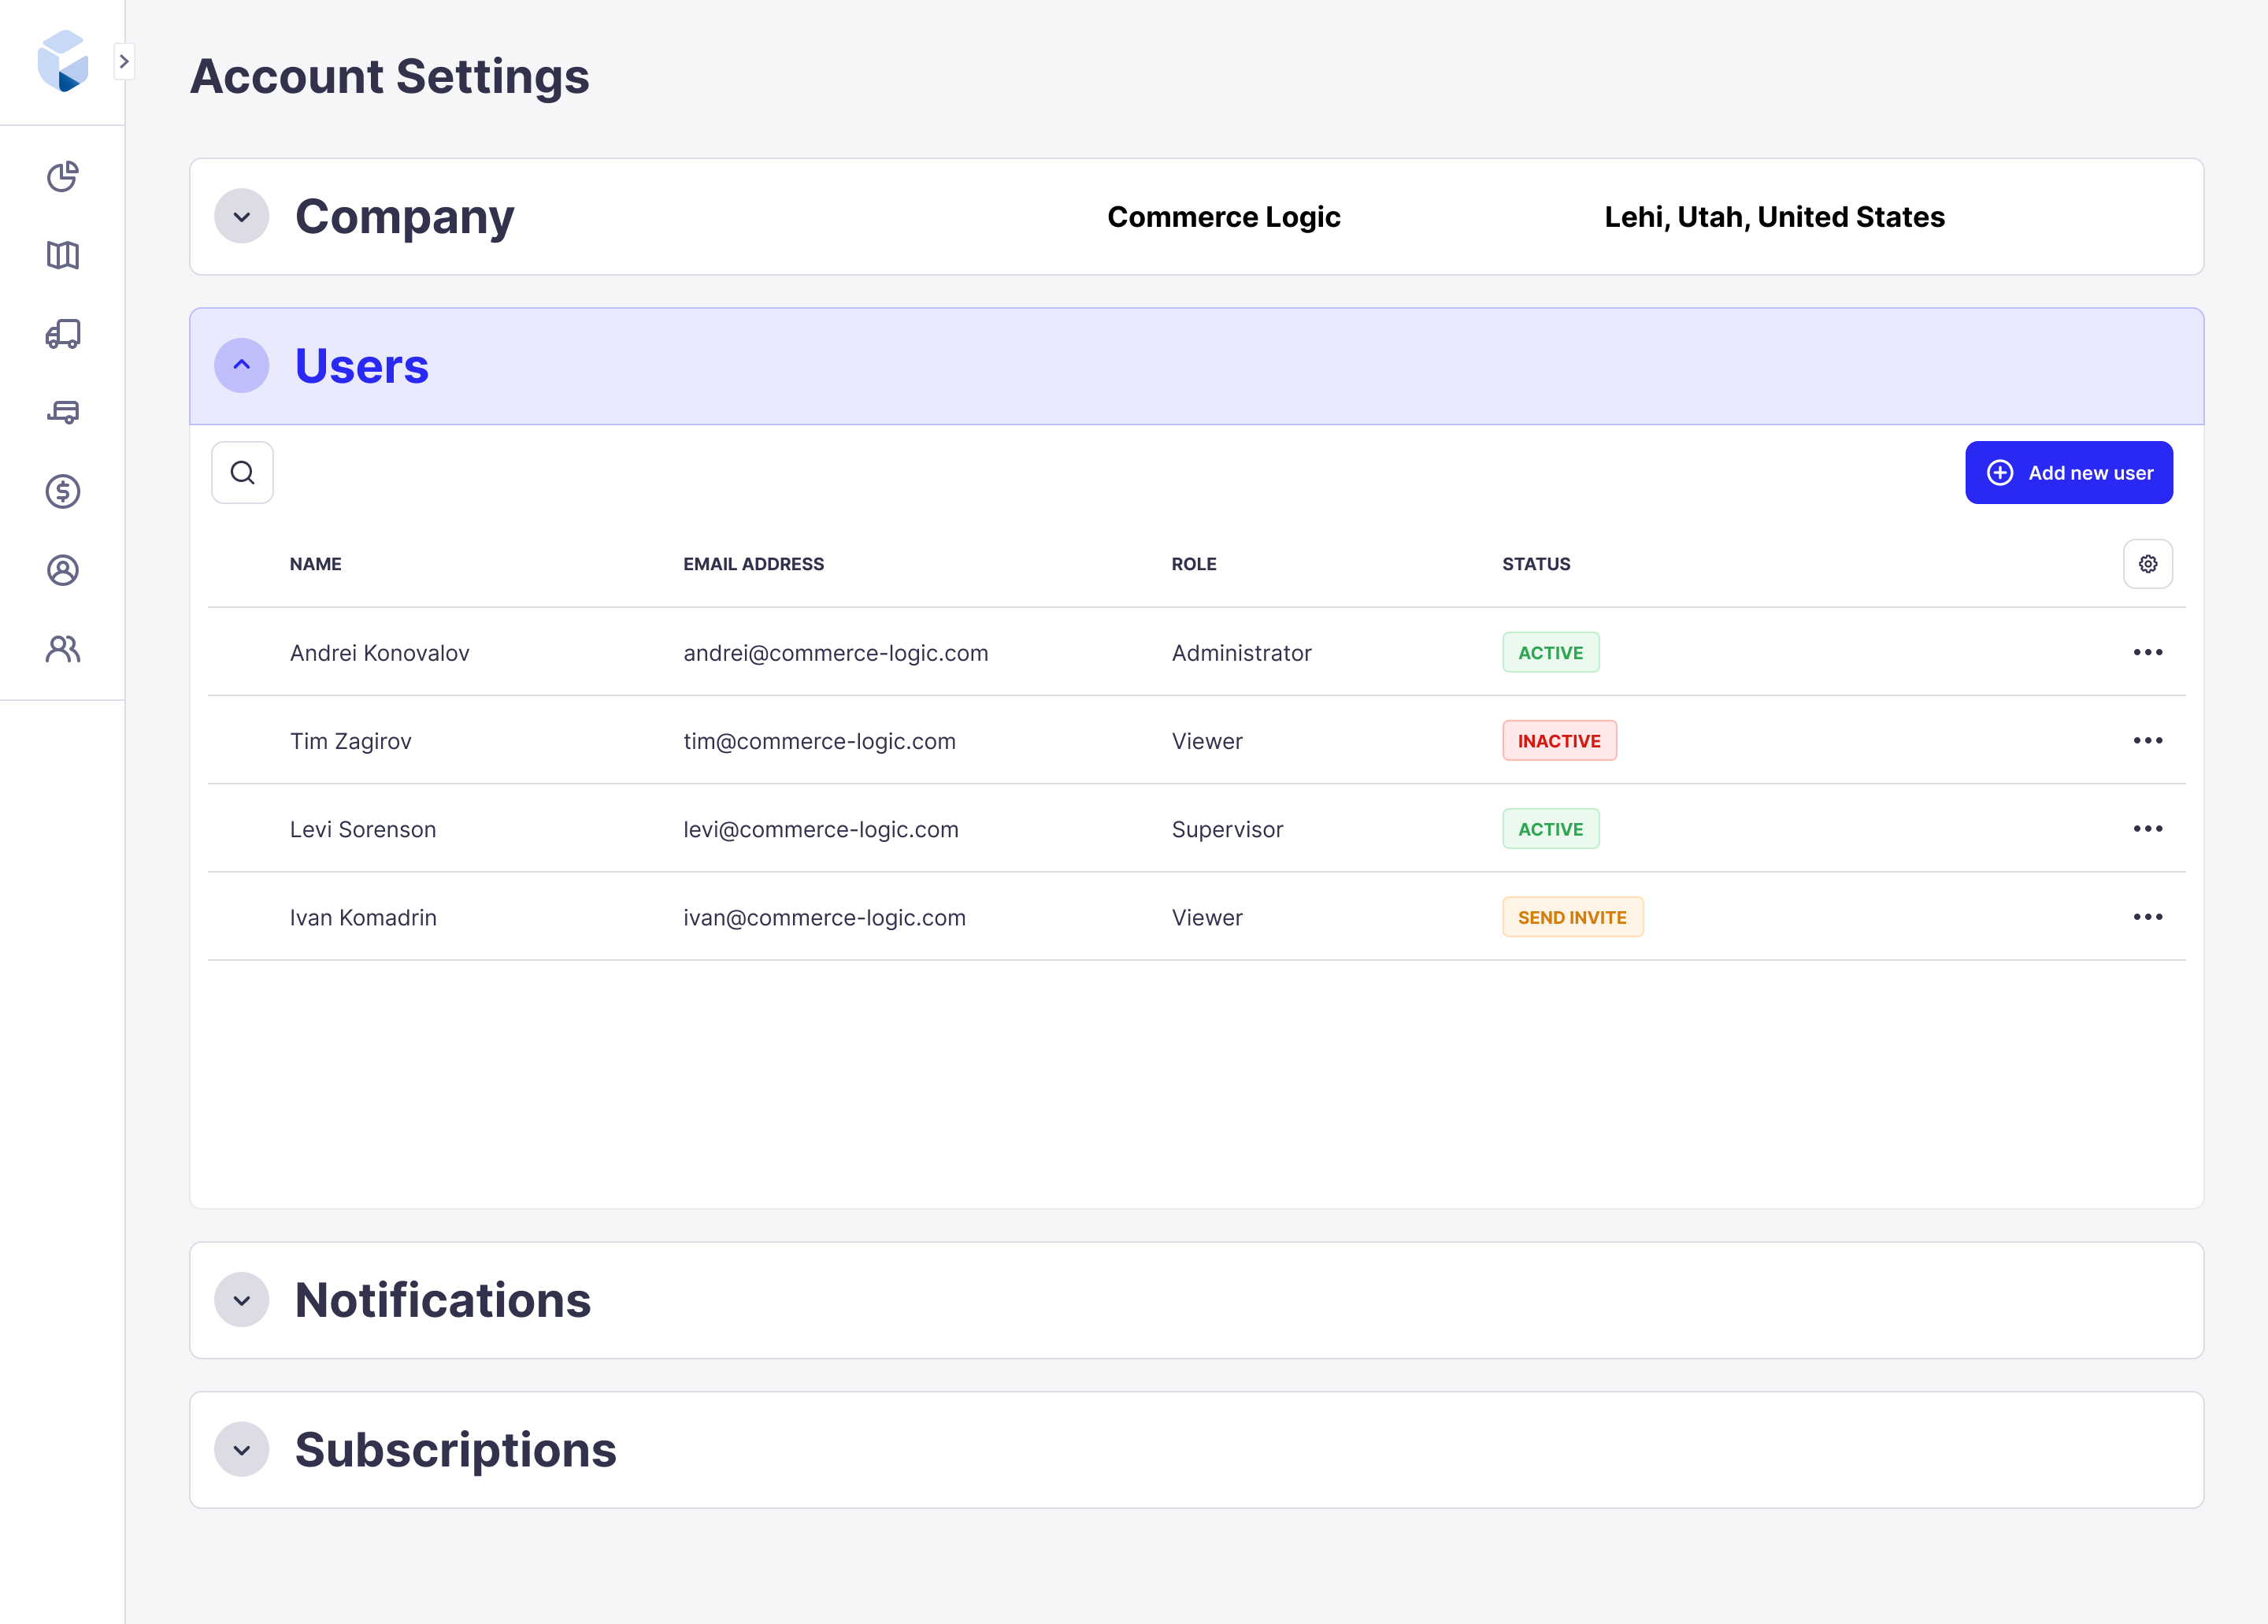This screenshot has height=1624, width=2268.
Task: Click the trailer icon in the sidebar
Action: (63, 413)
